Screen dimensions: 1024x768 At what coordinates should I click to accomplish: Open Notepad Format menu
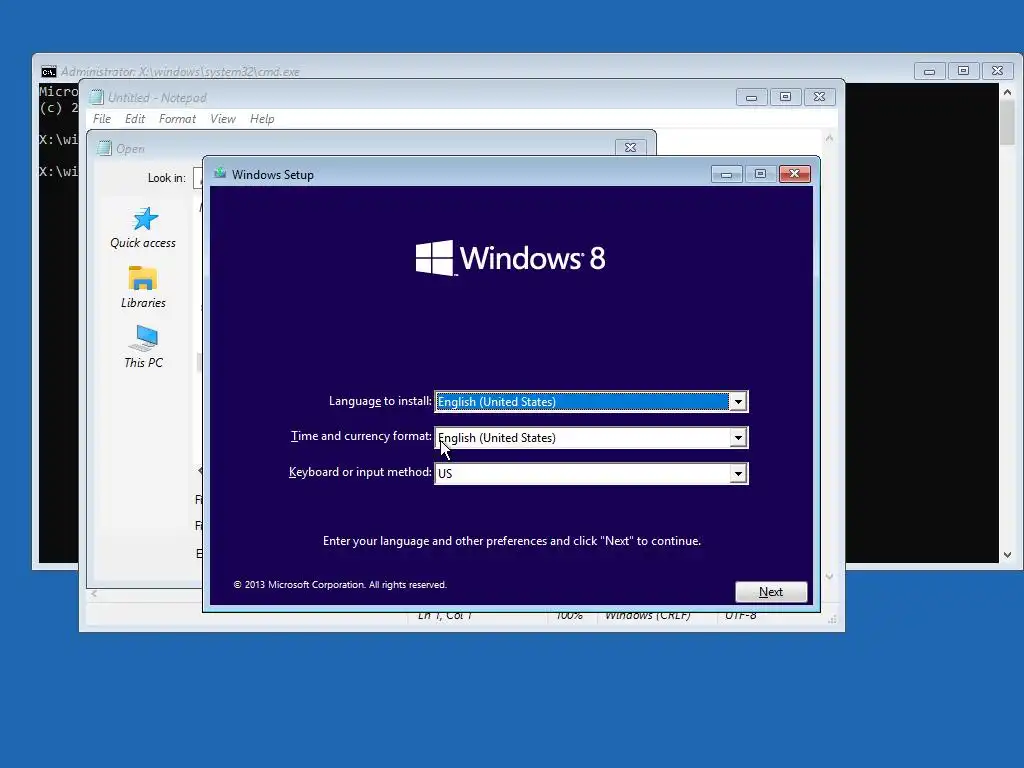coord(177,119)
